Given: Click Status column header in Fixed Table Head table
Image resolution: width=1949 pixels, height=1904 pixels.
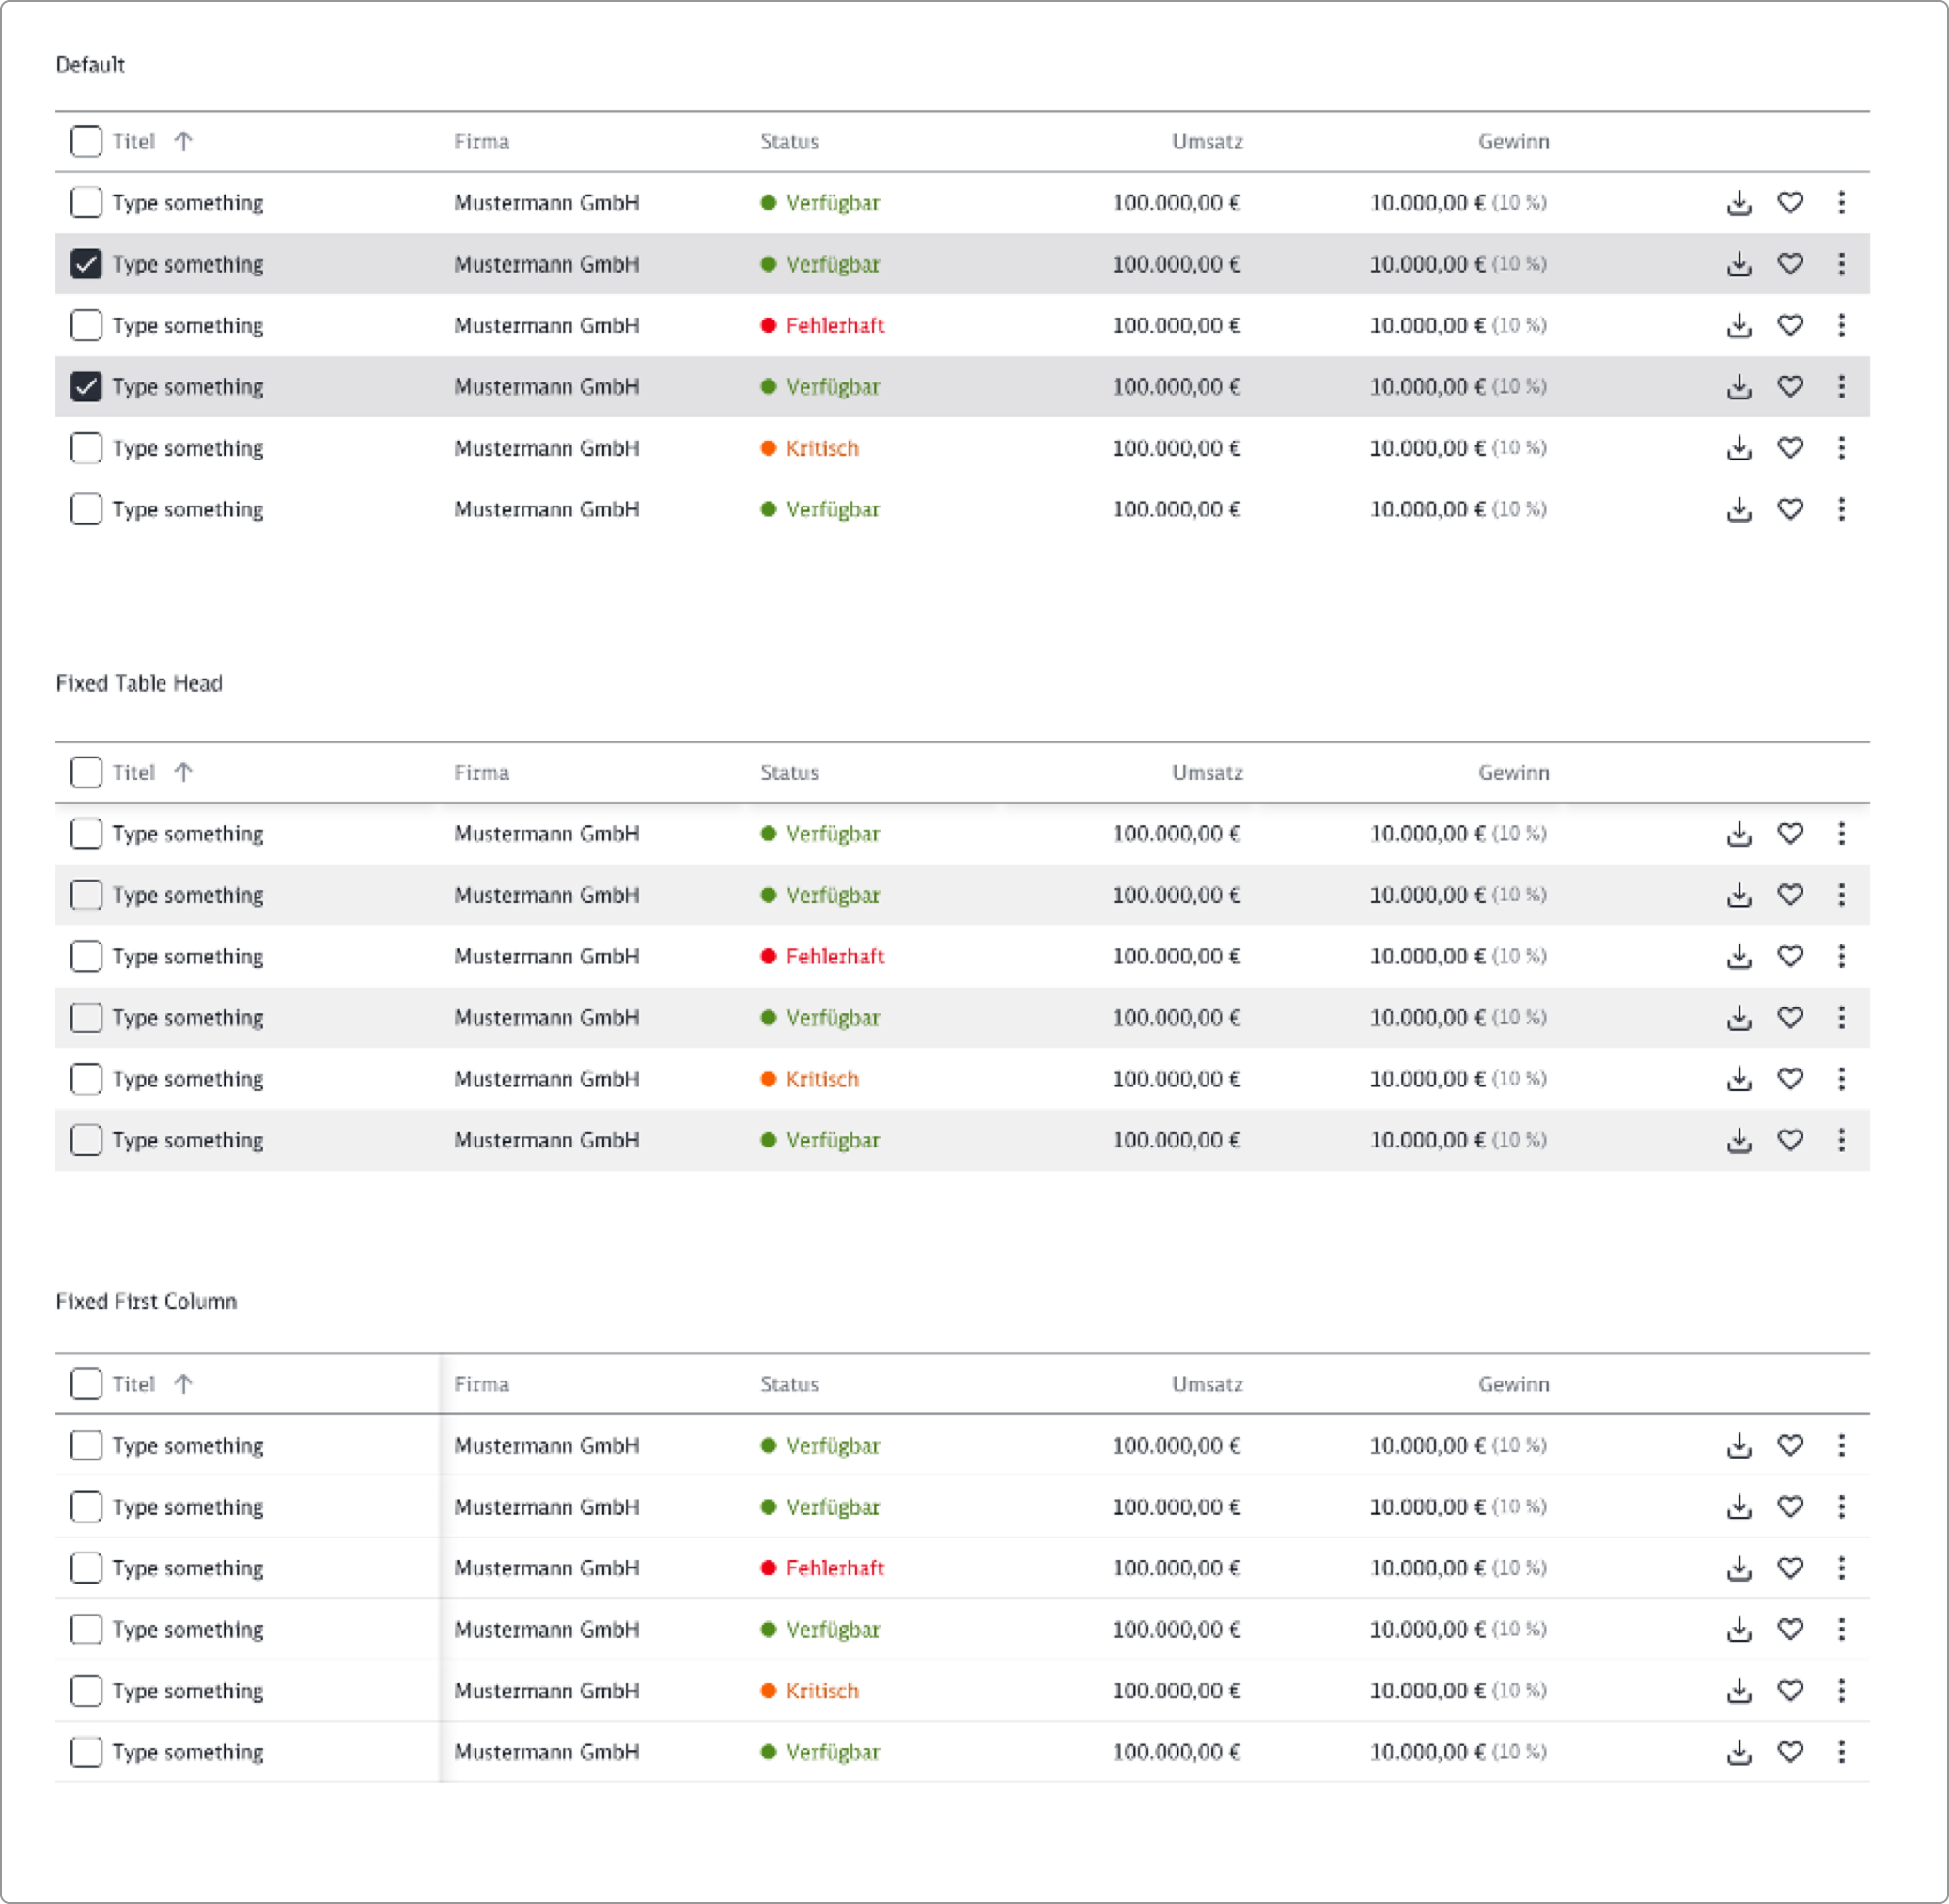Looking at the screenshot, I should point(789,773).
